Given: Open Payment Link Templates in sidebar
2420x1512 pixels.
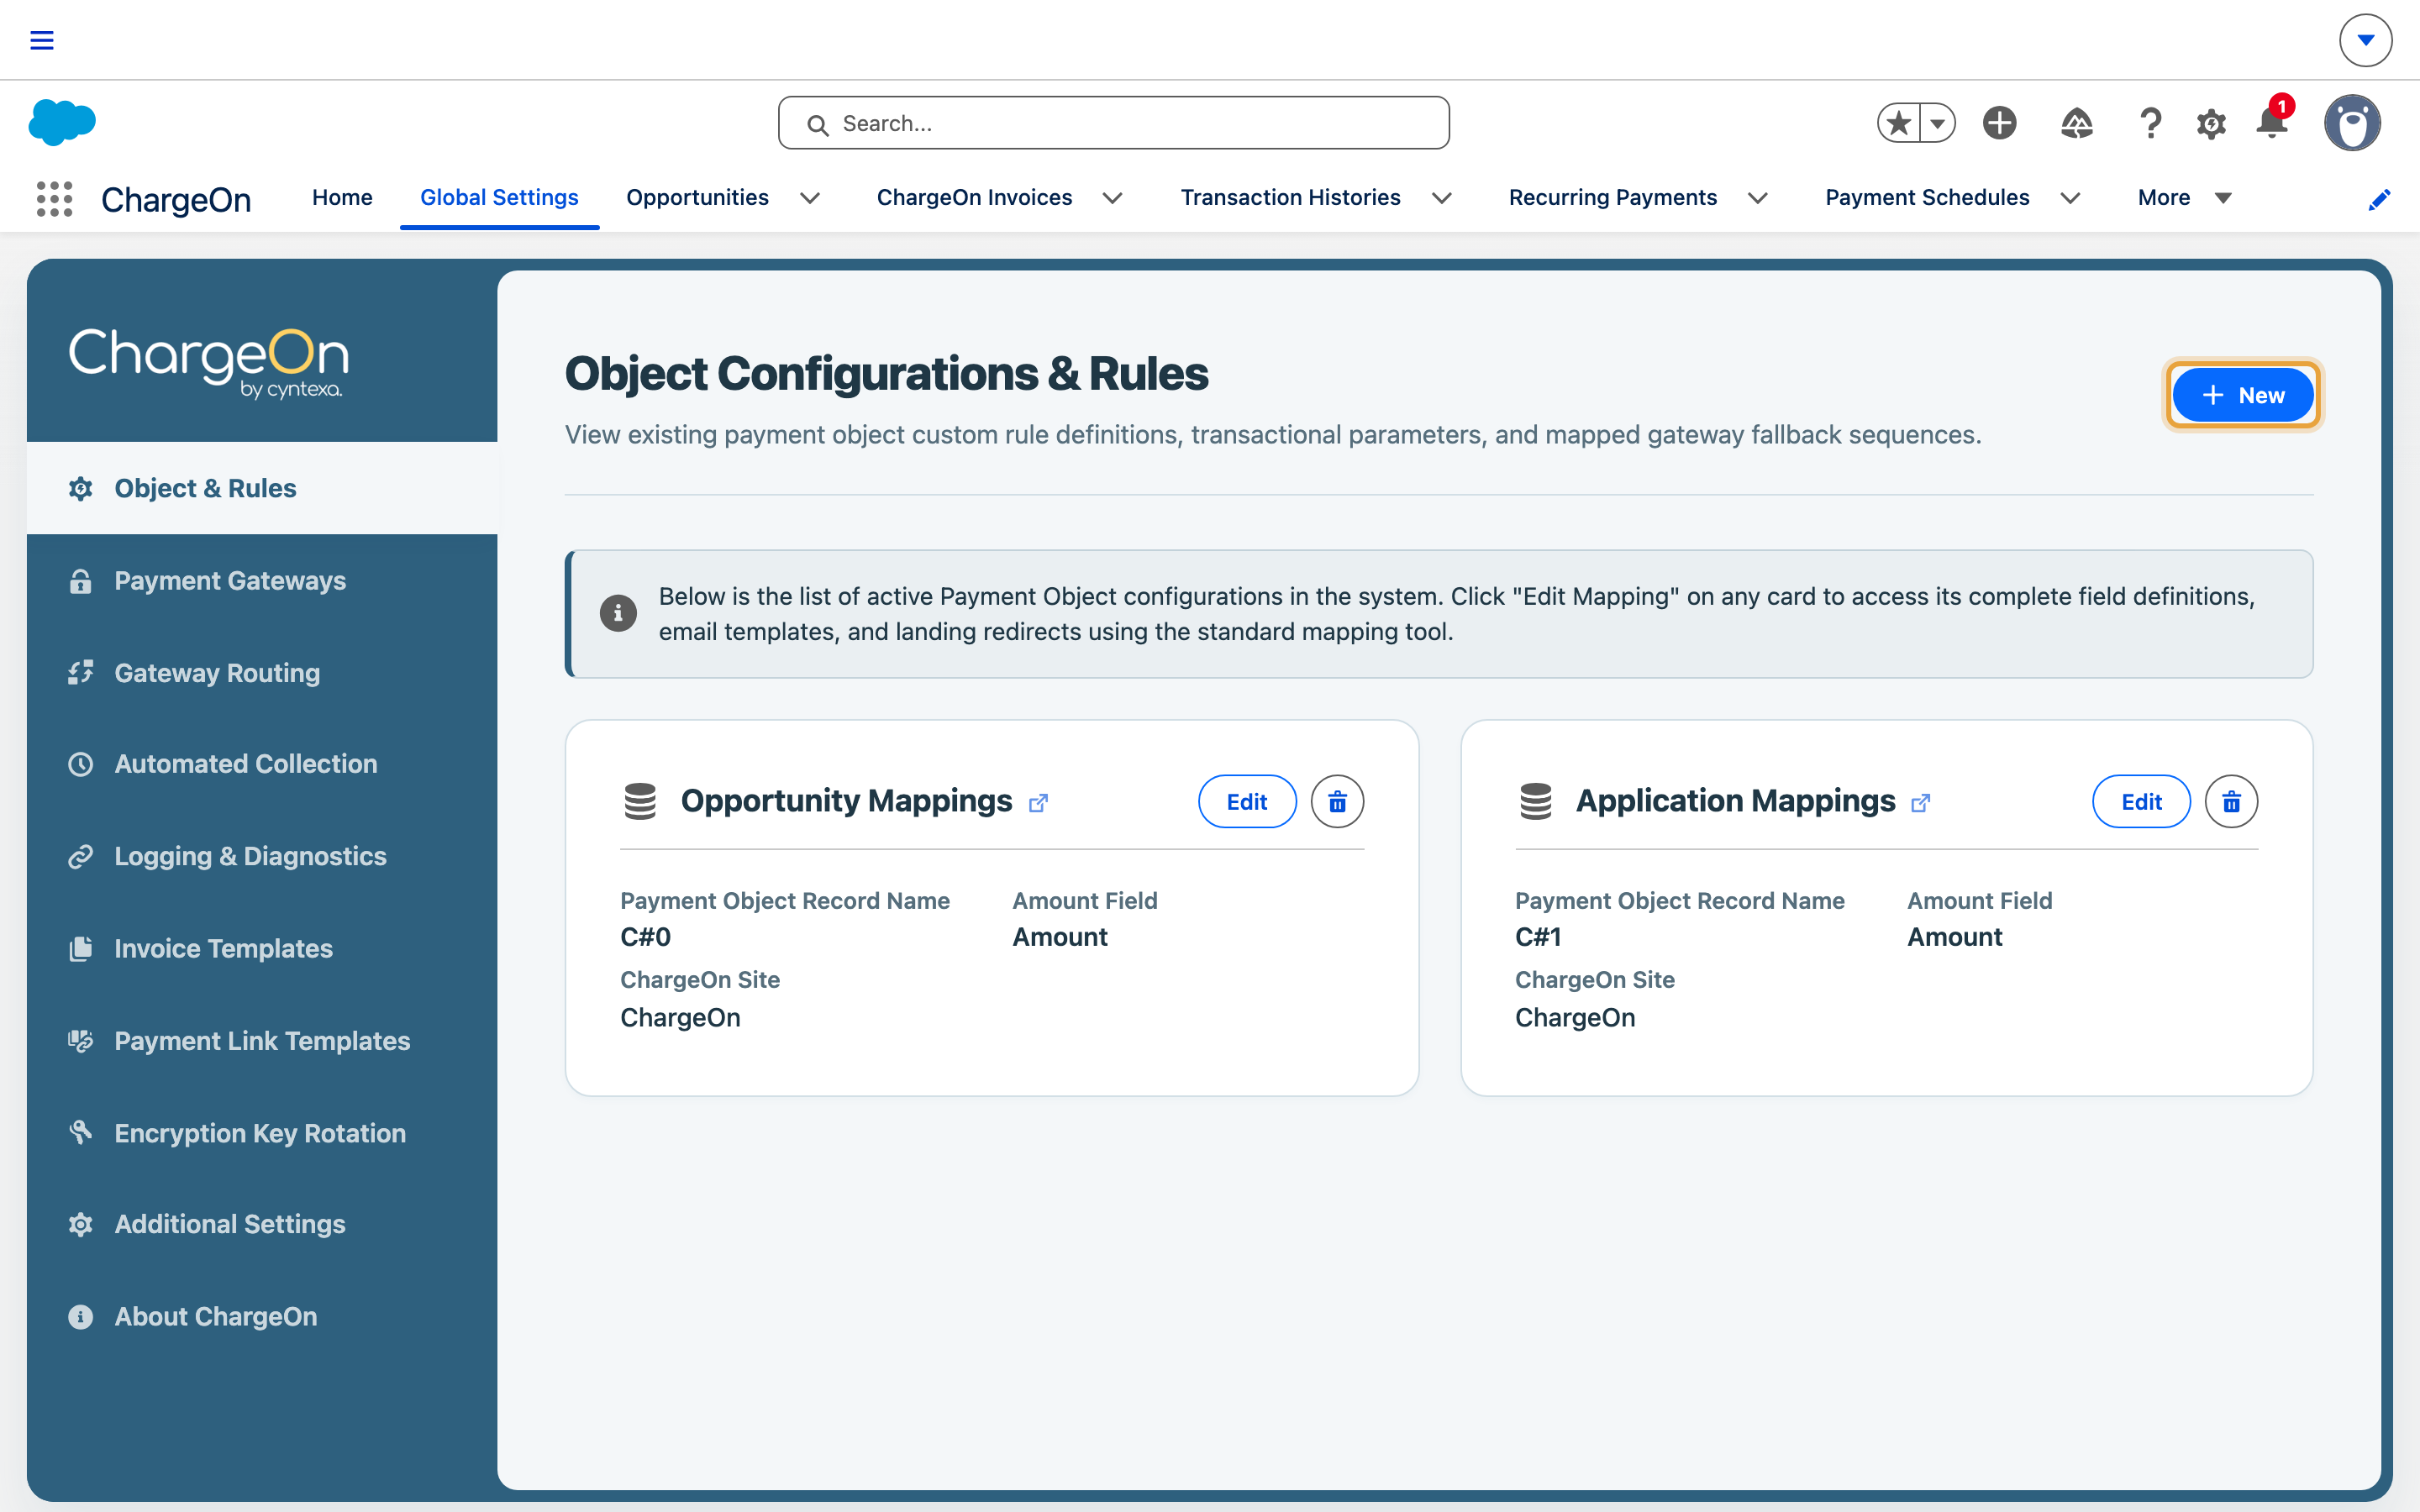Looking at the screenshot, I should pyautogui.click(x=262, y=1041).
